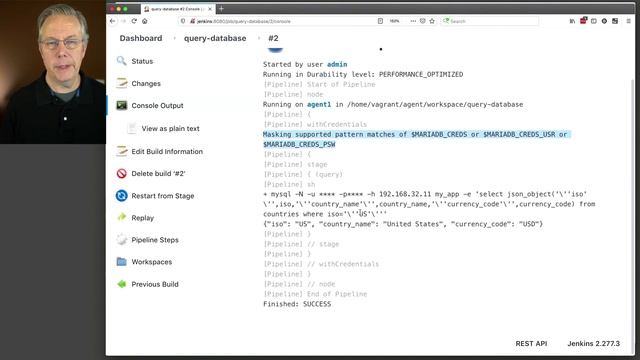Select the Delete build '#2' link
This screenshot has width=640, height=360.
click(x=158, y=173)
